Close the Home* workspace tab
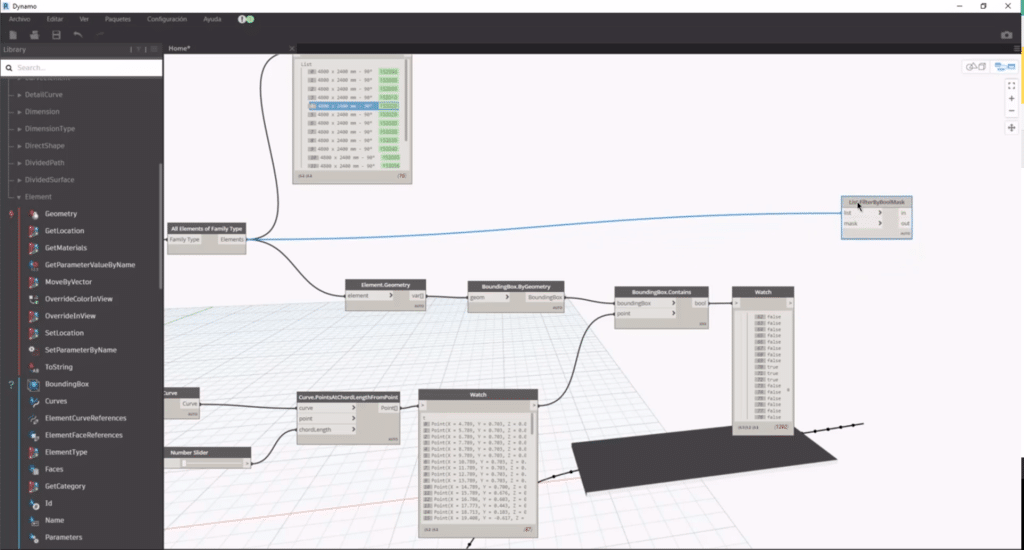Viewport: 1024px width, 550px height. point(292,48)
